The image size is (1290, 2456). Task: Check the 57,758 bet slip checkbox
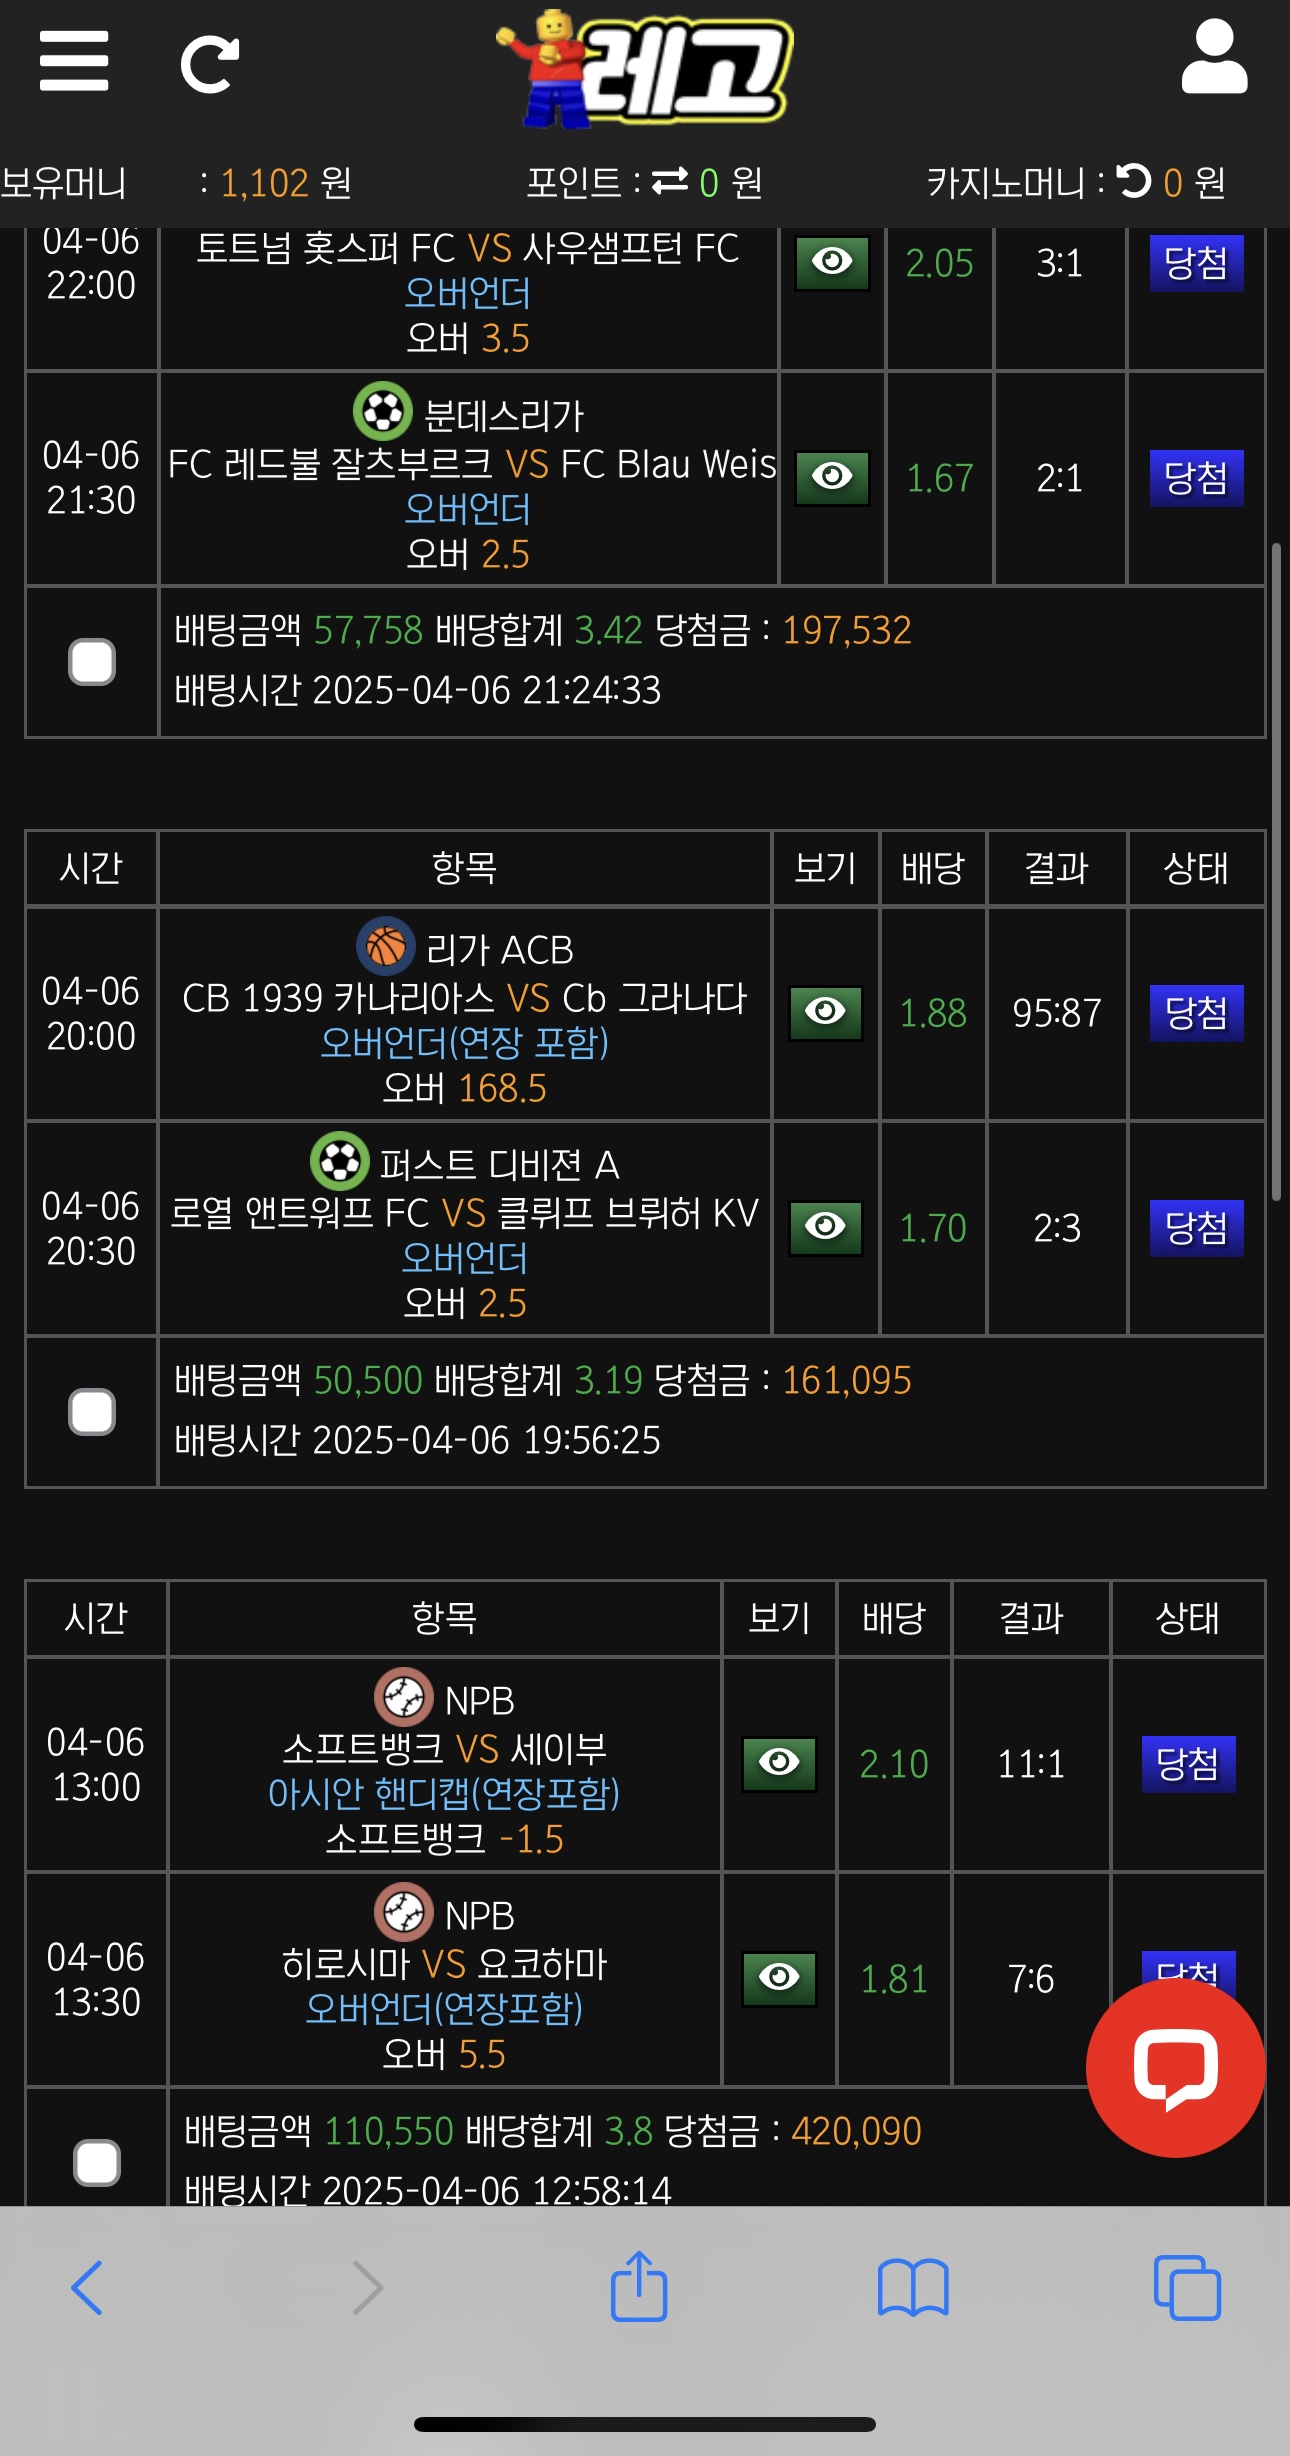[x=92, y=662]
